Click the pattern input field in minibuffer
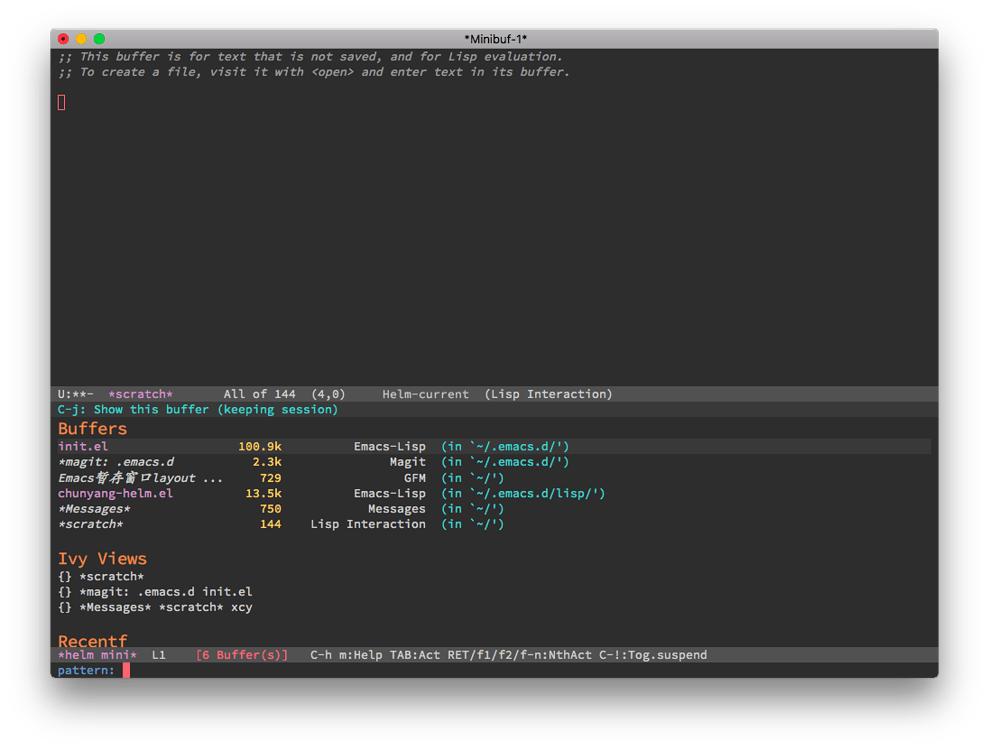This screenshot has height=750, width=988. (125, 670)
